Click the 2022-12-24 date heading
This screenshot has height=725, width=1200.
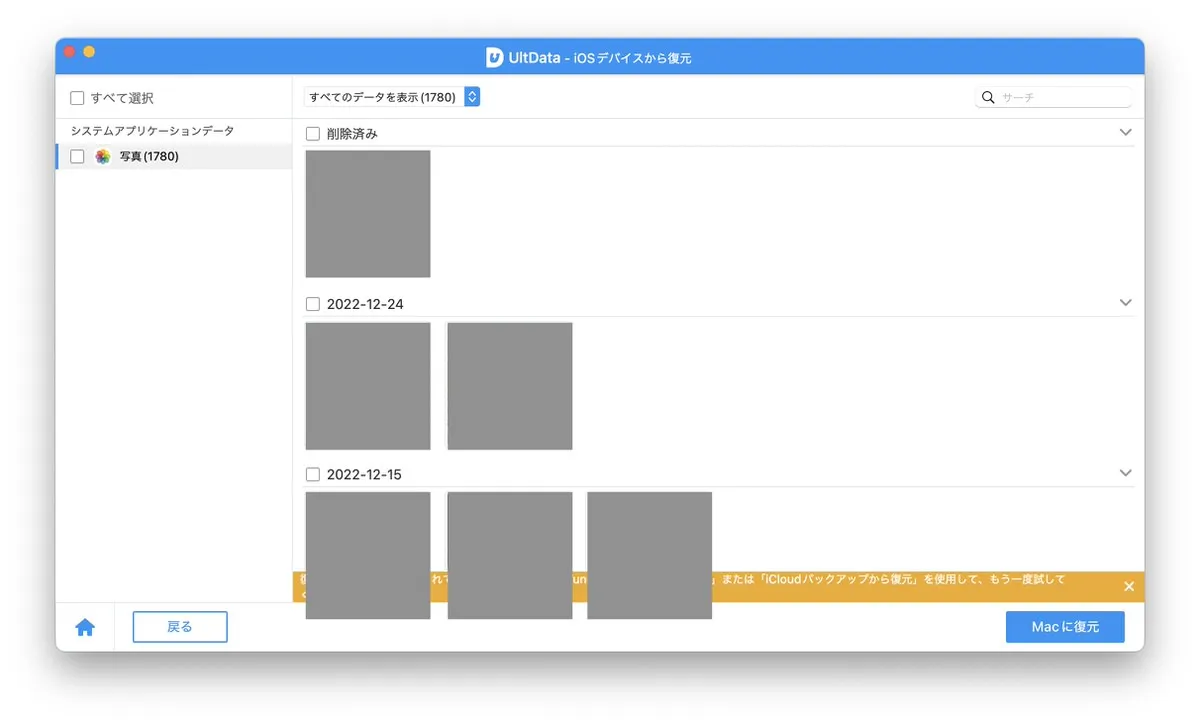pos(365,304)
